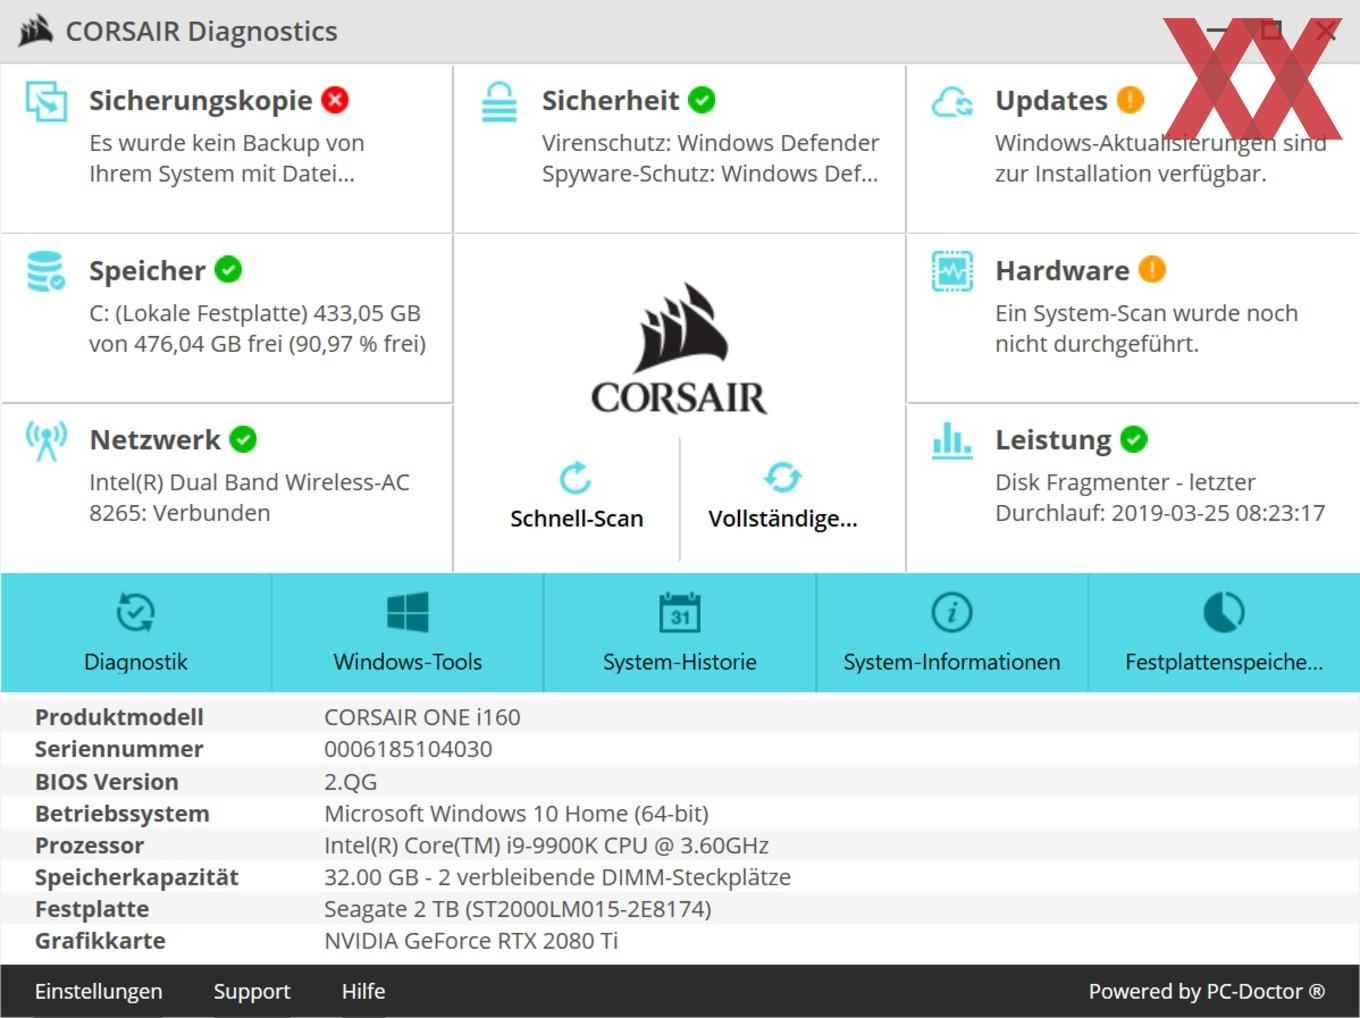The image size is (1360, 1018).
Task: Click the 'Es wurde kein Backup von' description
Action: point(227,143)
